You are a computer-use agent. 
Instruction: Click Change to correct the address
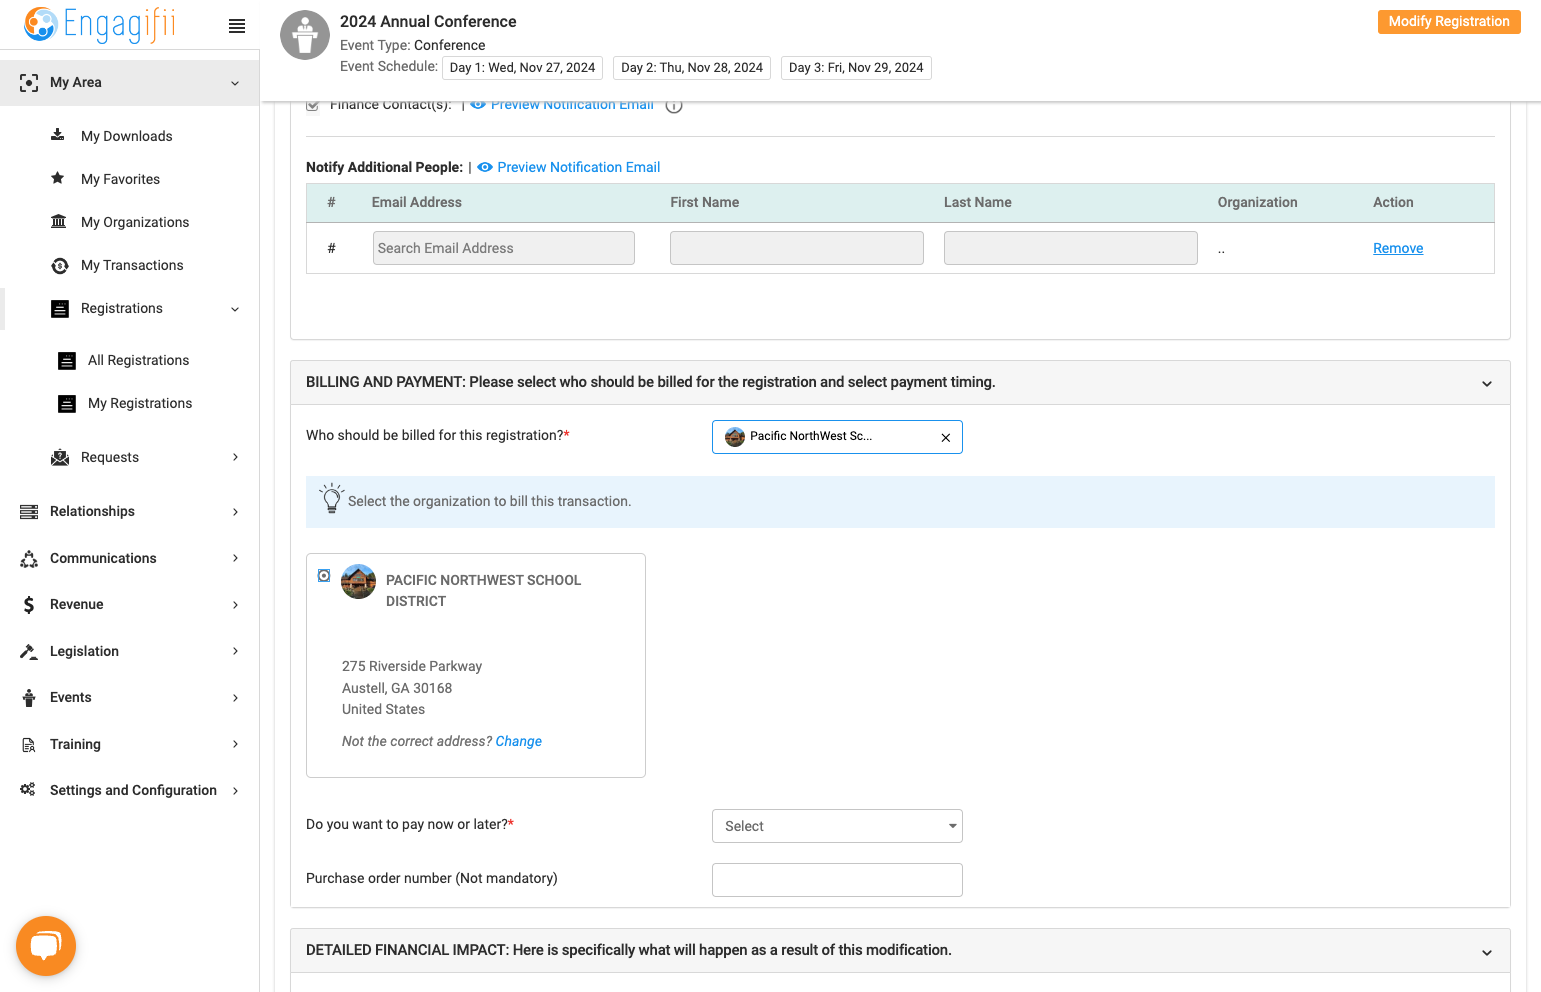pyautogui.click(x=519, y=741)
